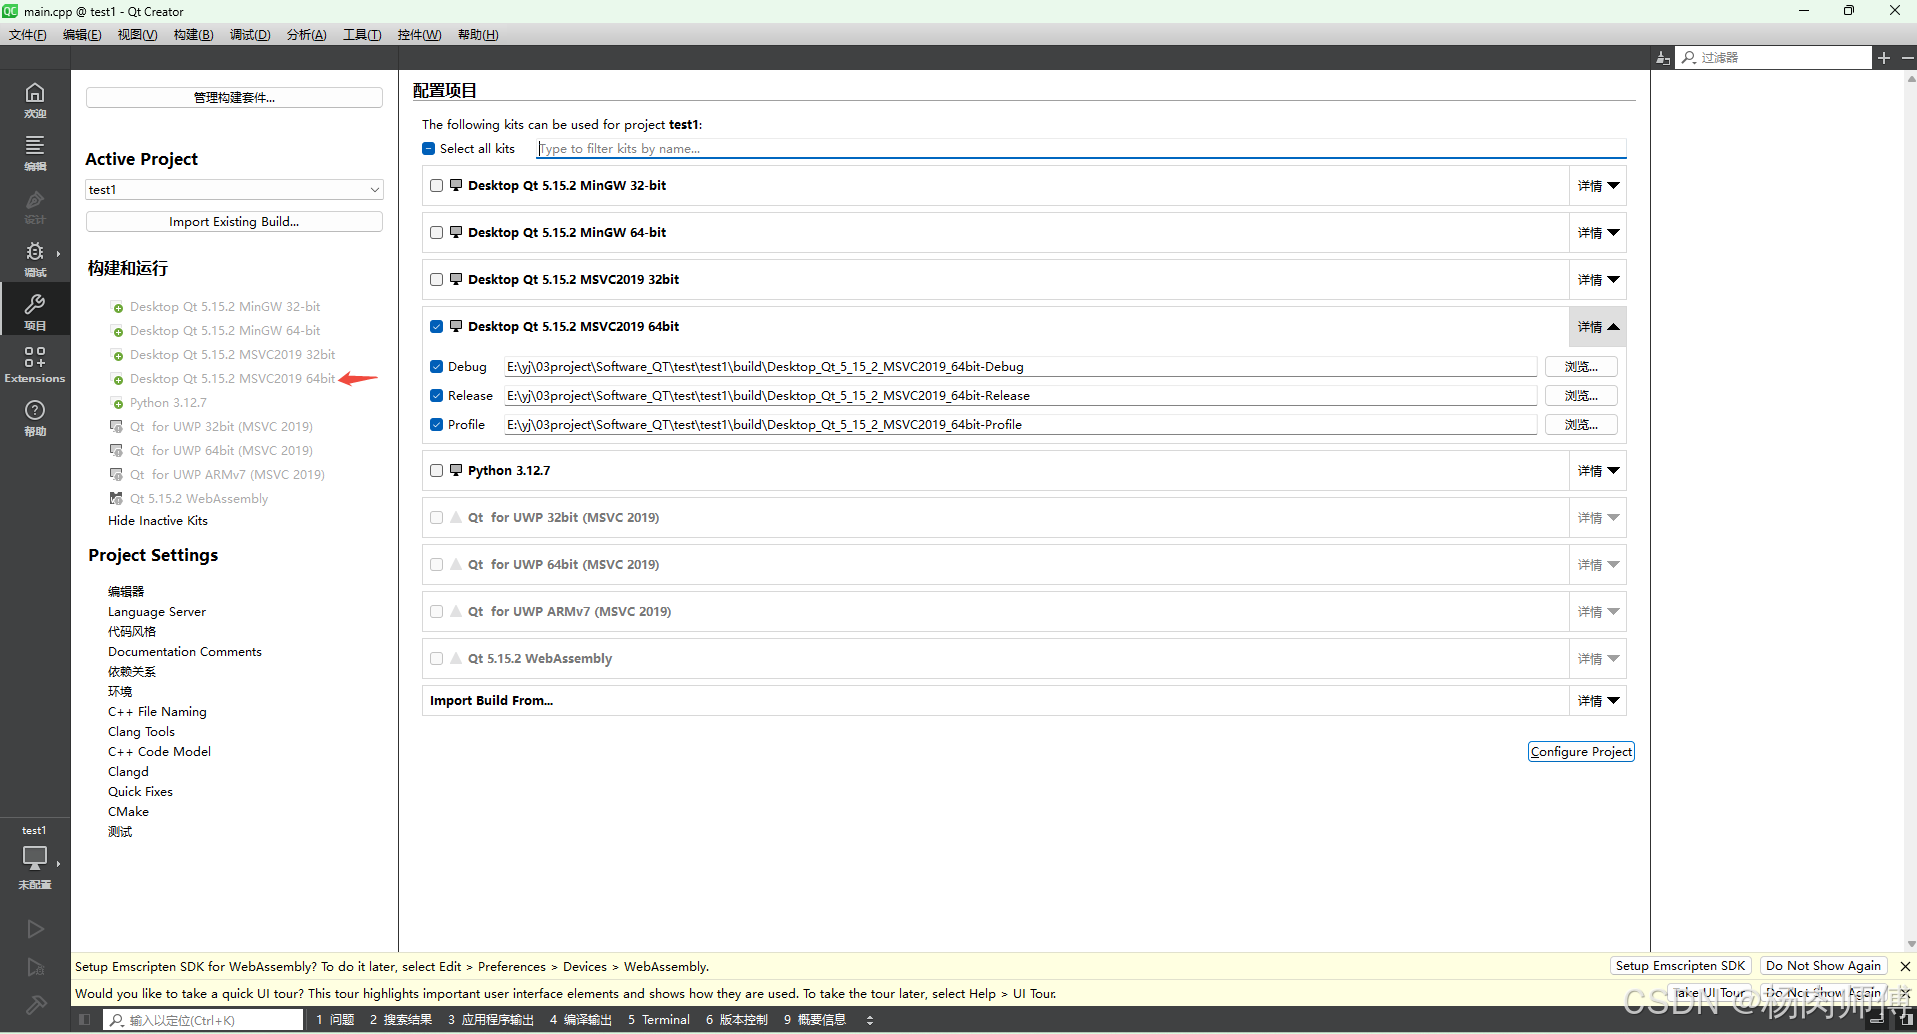Image resolution: width=1917 pixels, height=1034 pixels.
Task: Check Desktop Qt 5.15.2 MSVC2019 32bit kit
Action: pos(436,279)
